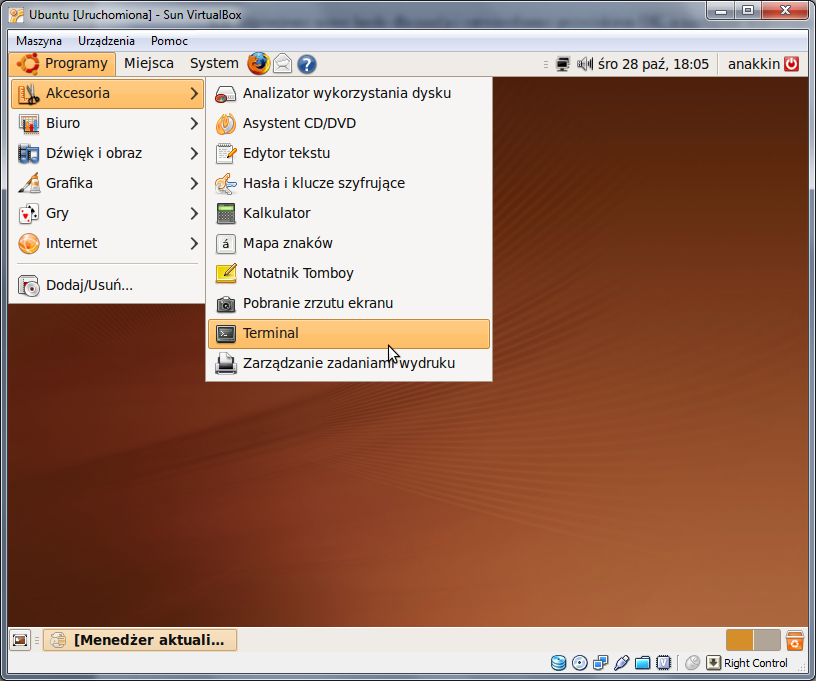Launch Kalkulator from Akcesoria
The image size is (816, 681).
349,213
